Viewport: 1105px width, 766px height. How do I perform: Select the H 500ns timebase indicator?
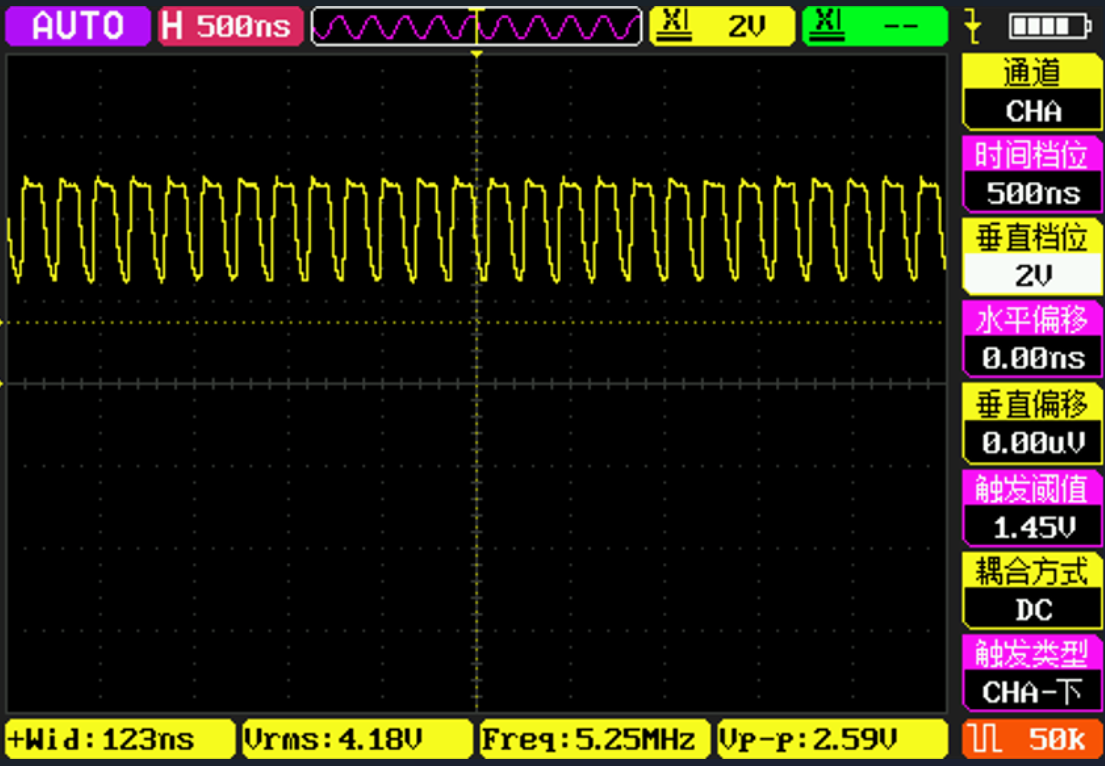pos(230,26)
